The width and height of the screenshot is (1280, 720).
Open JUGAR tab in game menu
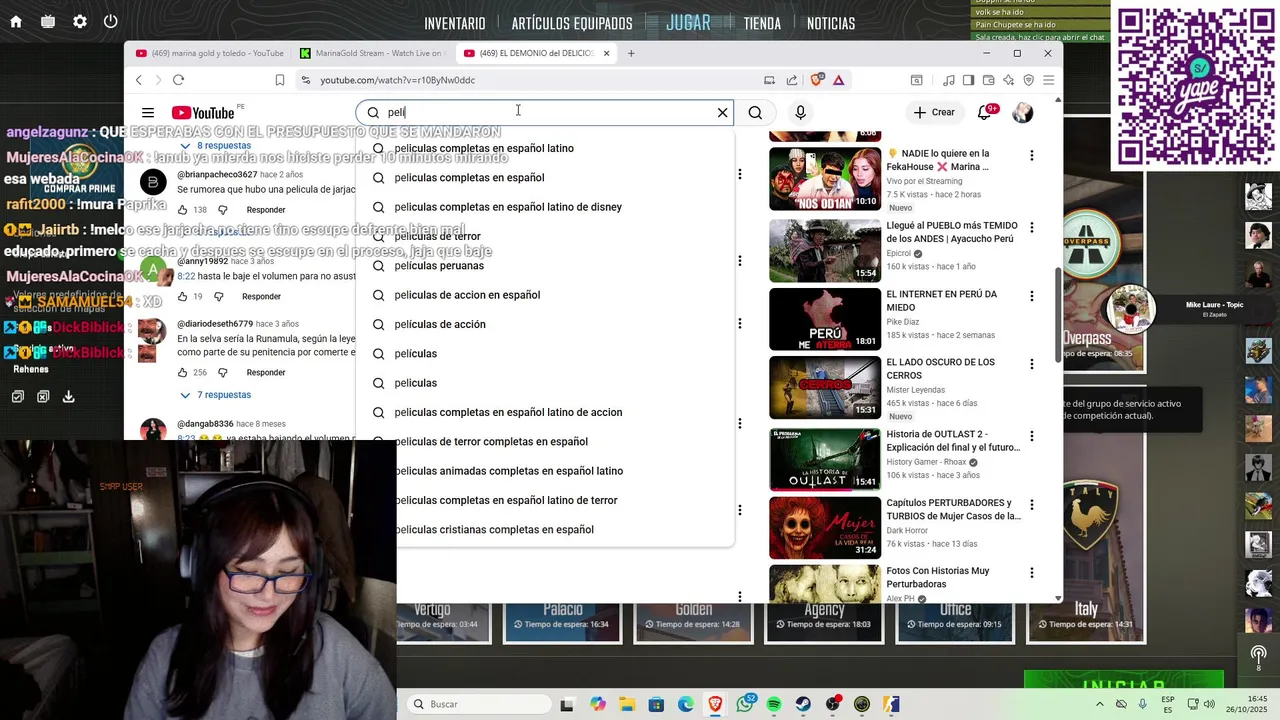tap(688, 23)
